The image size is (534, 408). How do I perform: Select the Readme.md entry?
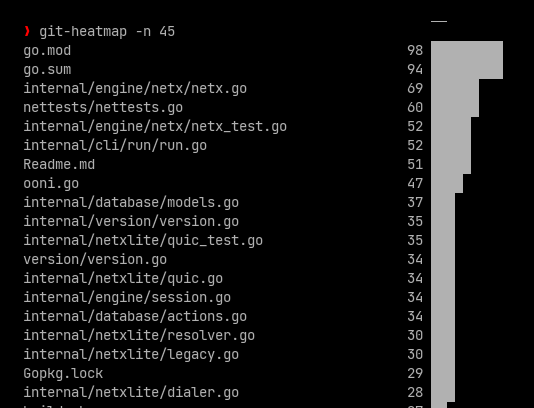(x=59, y=164)
